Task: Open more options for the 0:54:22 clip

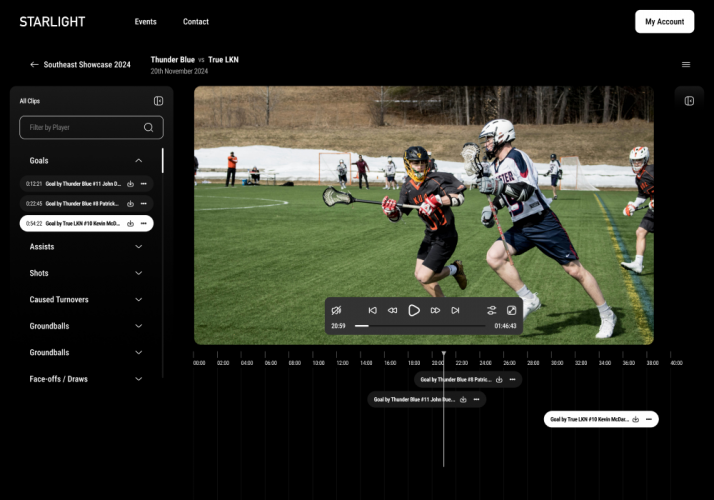Action: tap(143, 224)
